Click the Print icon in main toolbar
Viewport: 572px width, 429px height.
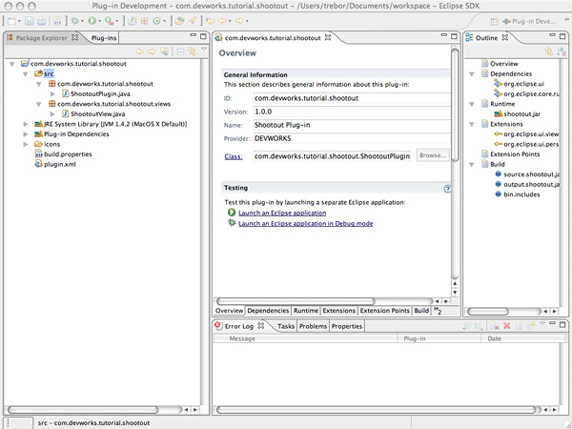click(x=42, y=21)
